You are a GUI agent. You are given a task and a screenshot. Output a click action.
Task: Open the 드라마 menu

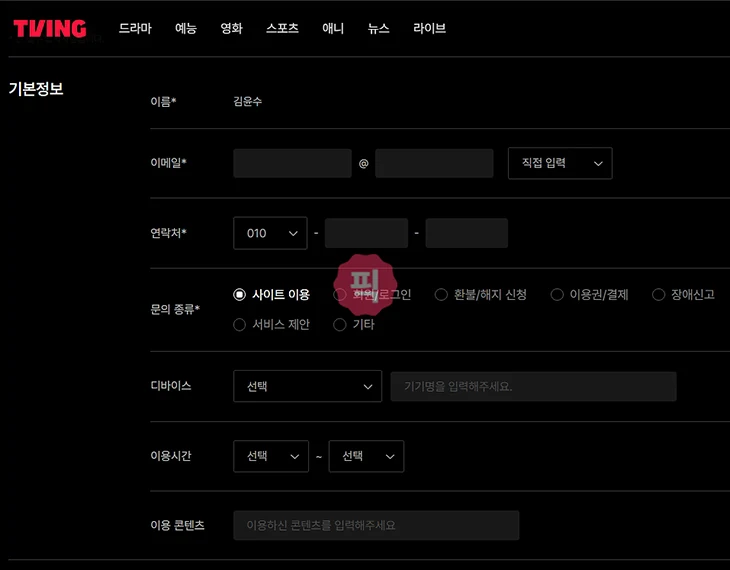point(135,28)
